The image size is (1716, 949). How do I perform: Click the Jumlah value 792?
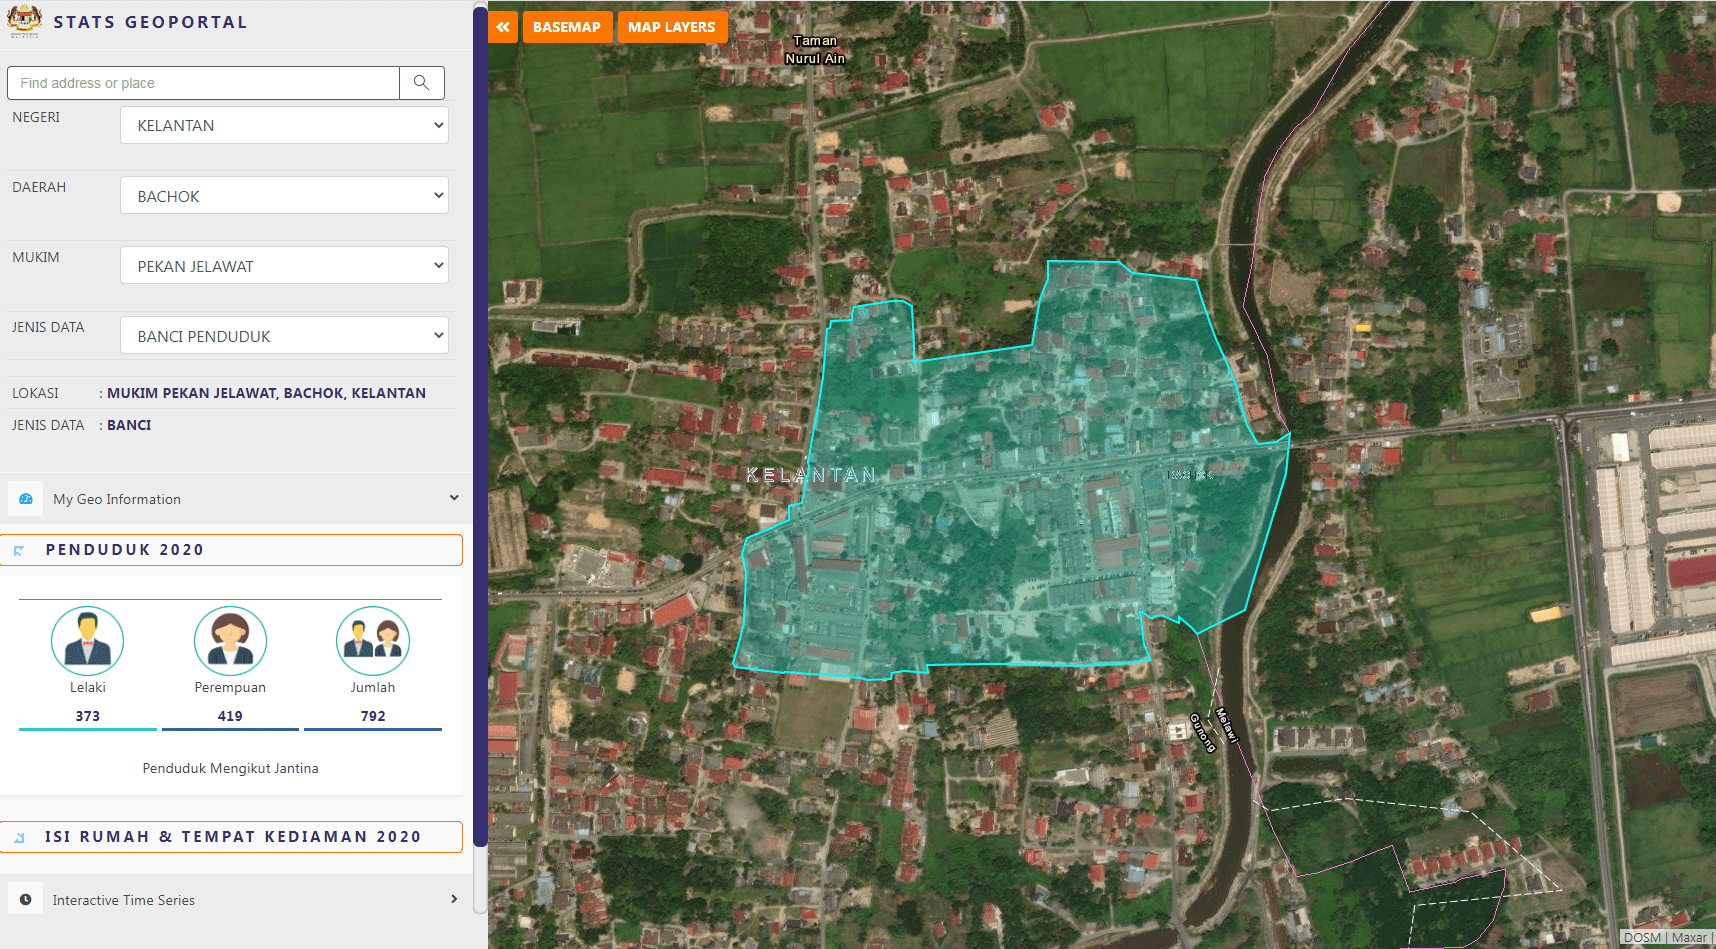[373, 716]
